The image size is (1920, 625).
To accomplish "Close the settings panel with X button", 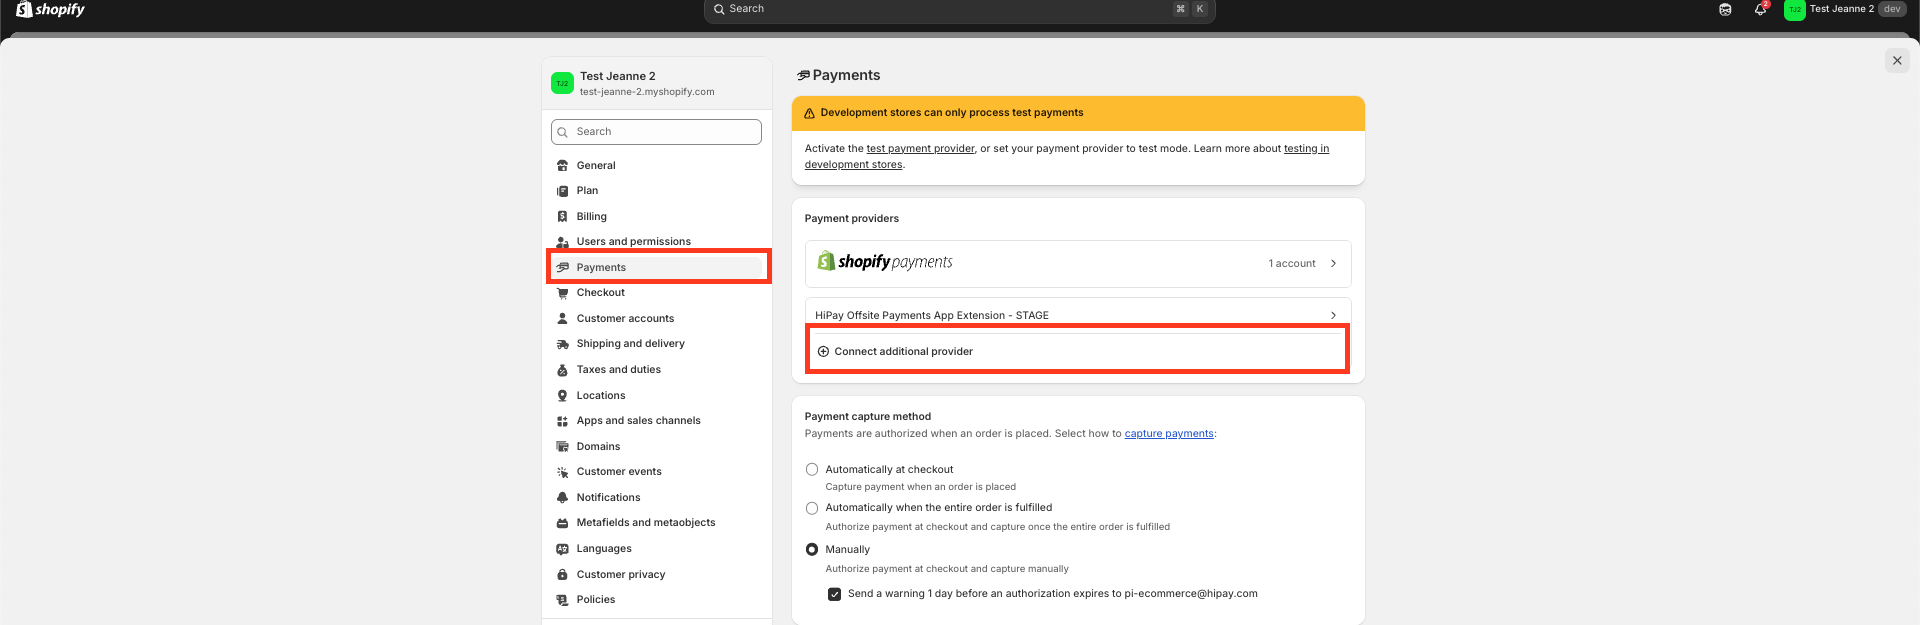I will pyautogui.click(x=1897, y=61).
